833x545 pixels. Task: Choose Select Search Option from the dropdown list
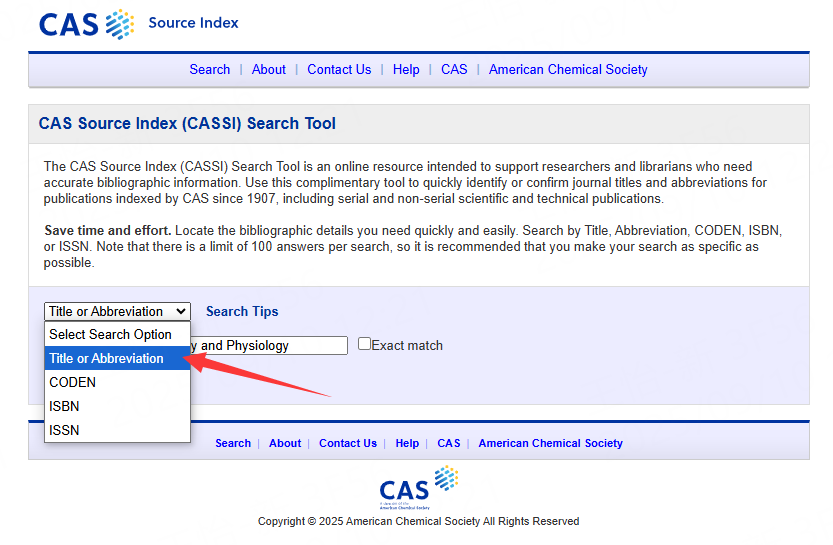click(117, 335)
